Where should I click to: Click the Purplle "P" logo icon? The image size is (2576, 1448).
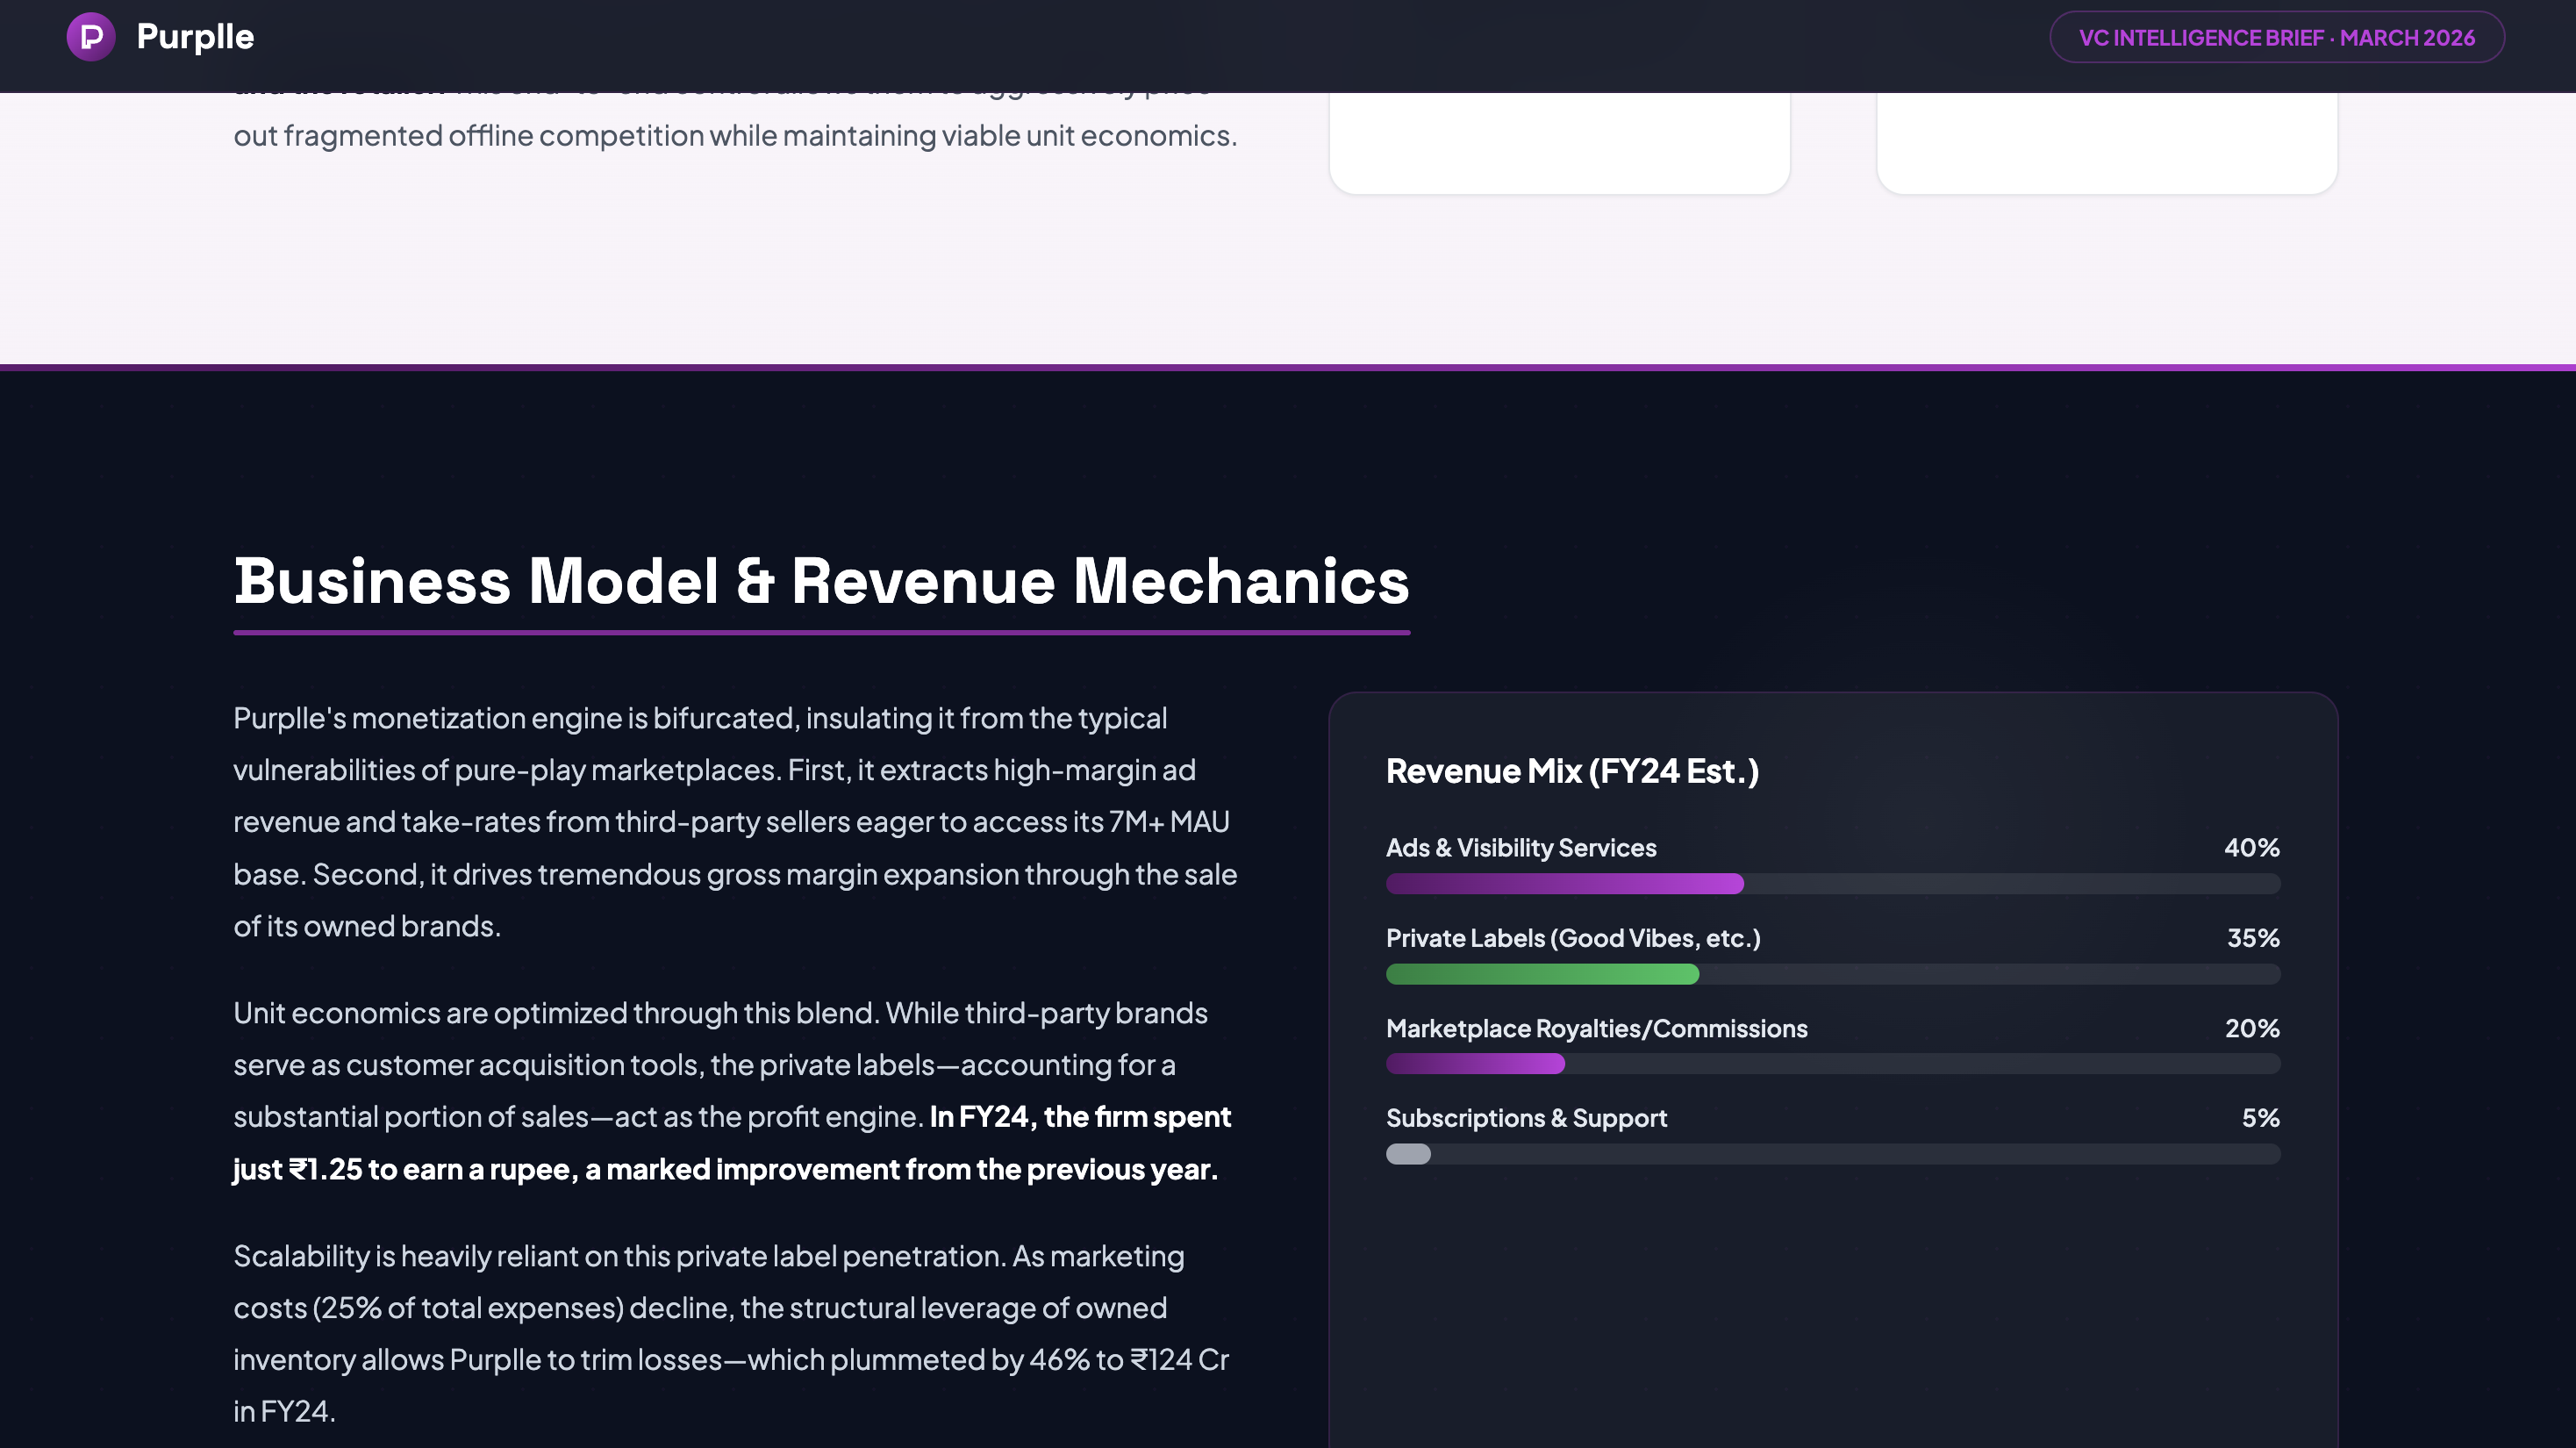[91, 36]
